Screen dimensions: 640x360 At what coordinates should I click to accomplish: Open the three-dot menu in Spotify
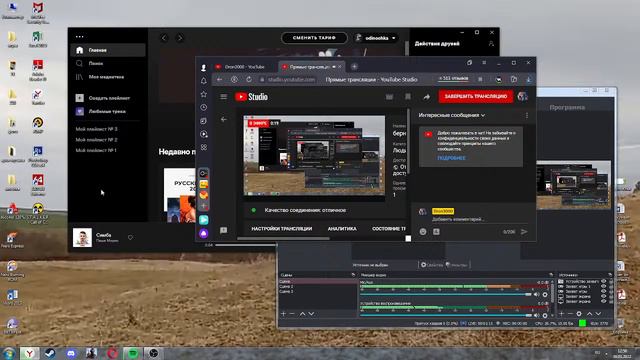tap(79, 37)
